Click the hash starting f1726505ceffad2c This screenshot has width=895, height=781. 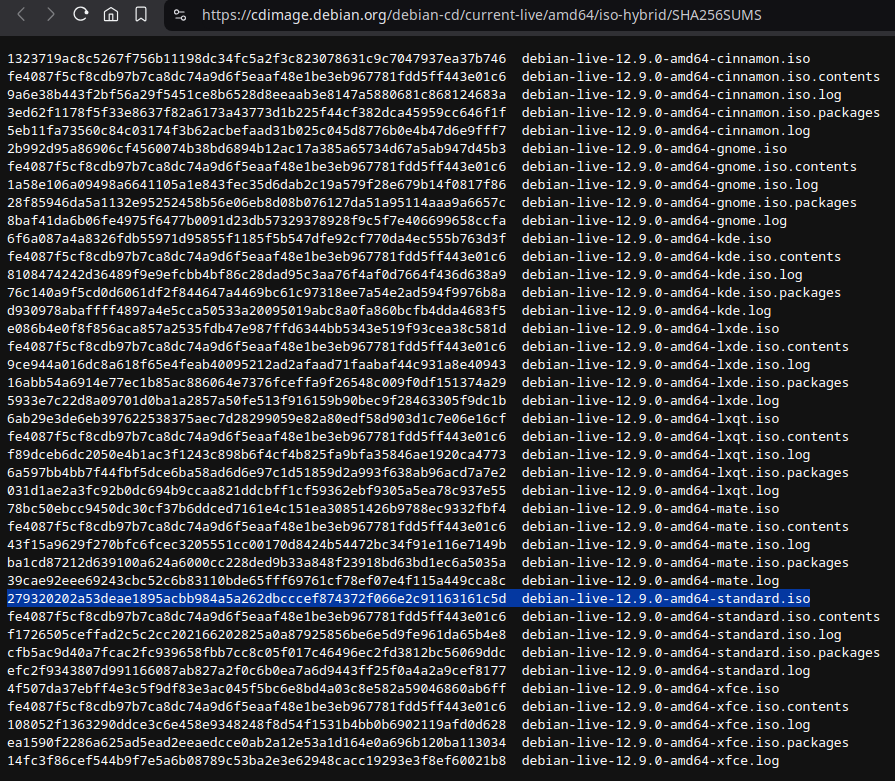tap(256, 634)
